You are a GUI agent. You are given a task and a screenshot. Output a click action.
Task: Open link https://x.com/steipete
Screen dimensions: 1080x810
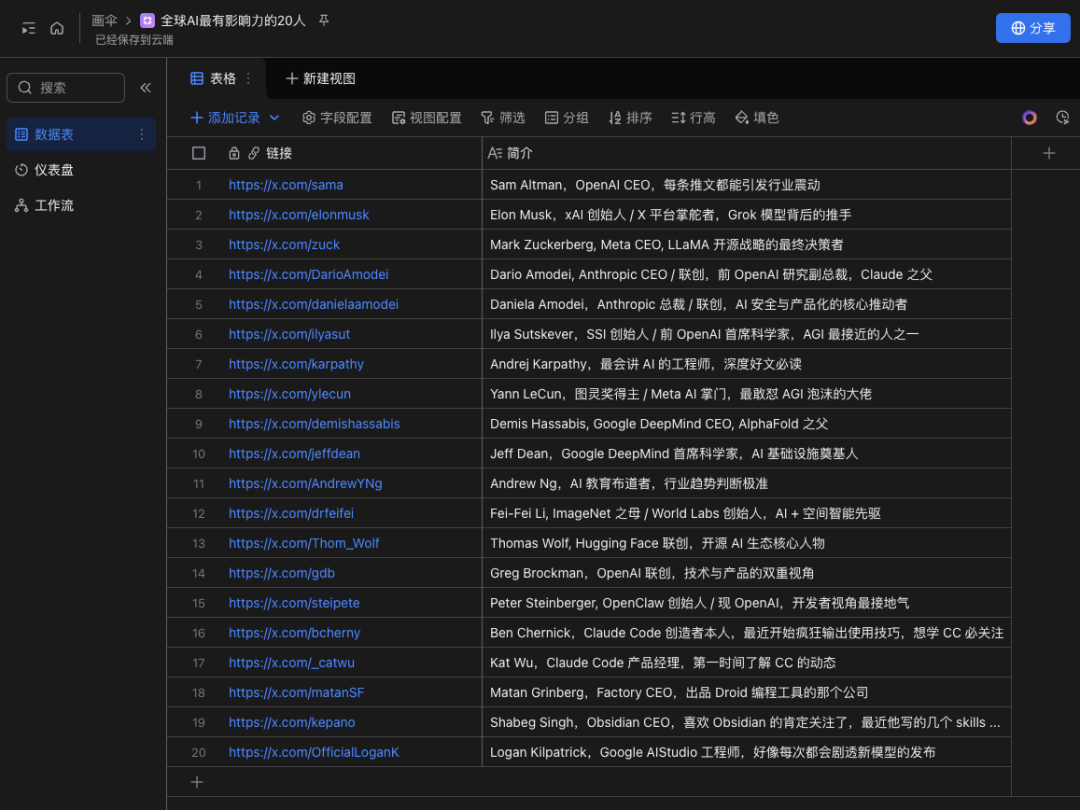coord(294,603)
